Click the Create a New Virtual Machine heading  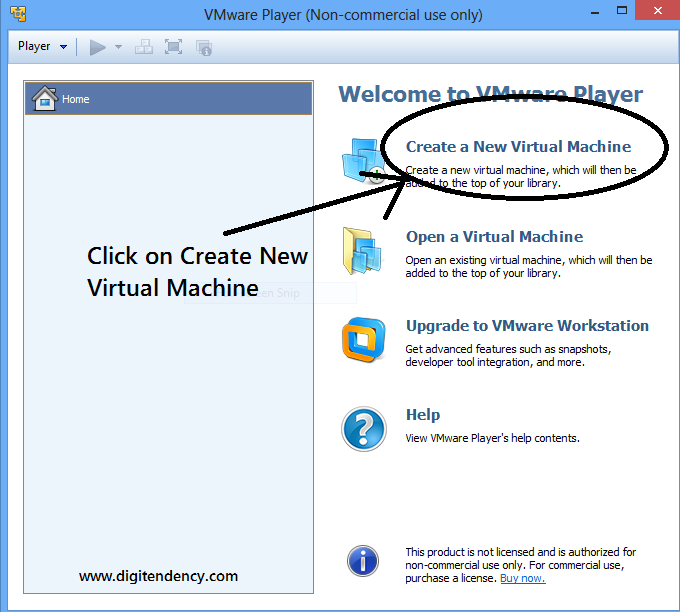click(518, 147)
